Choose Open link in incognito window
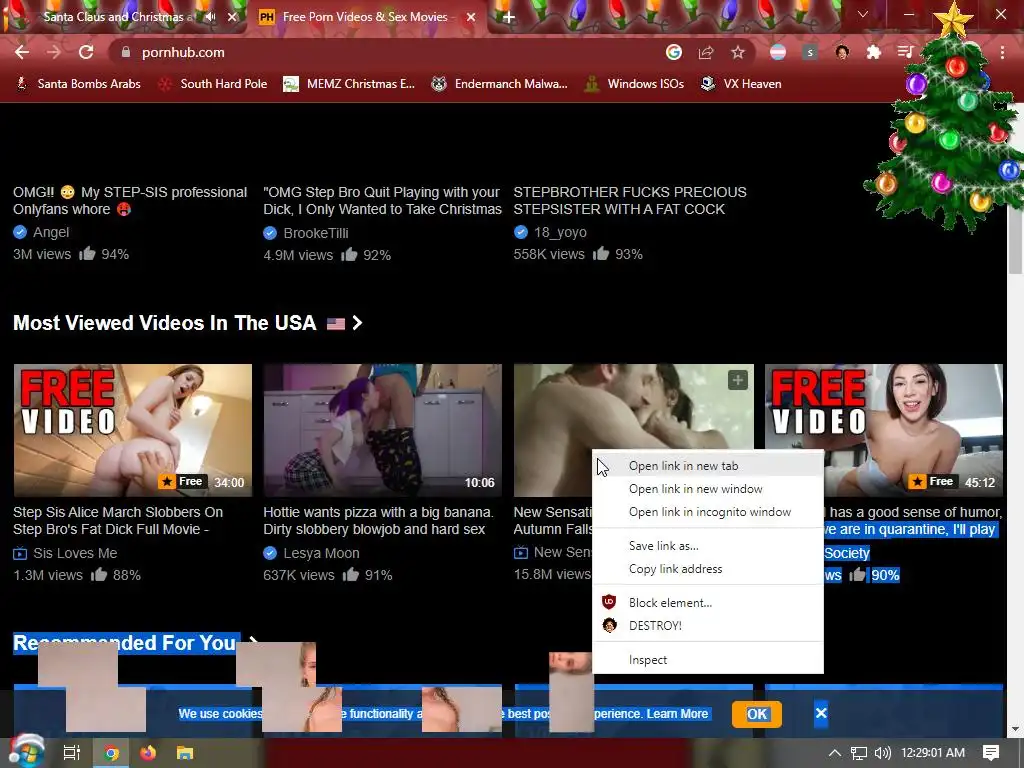The image size is (1024, 768). point(708,512)
